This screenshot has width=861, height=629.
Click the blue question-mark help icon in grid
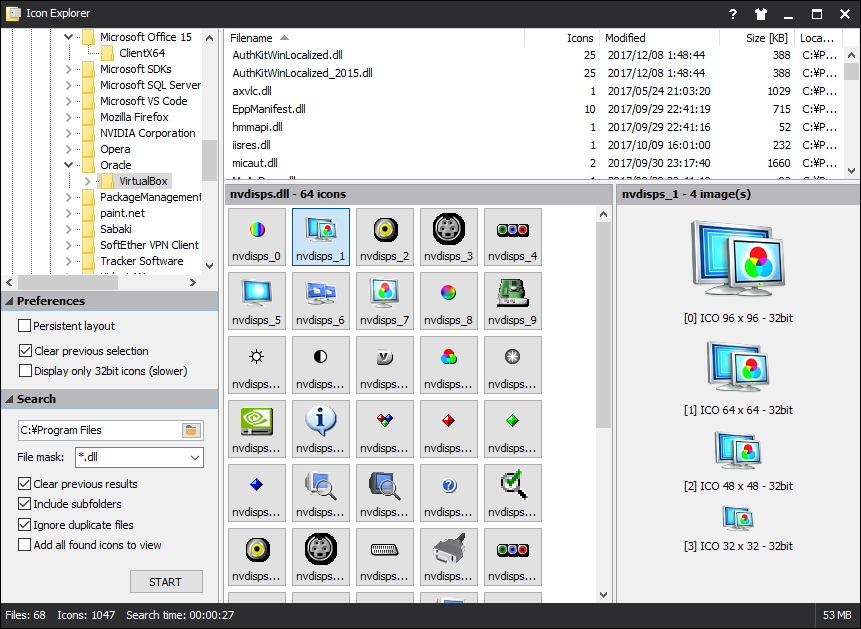click(448, 485)
